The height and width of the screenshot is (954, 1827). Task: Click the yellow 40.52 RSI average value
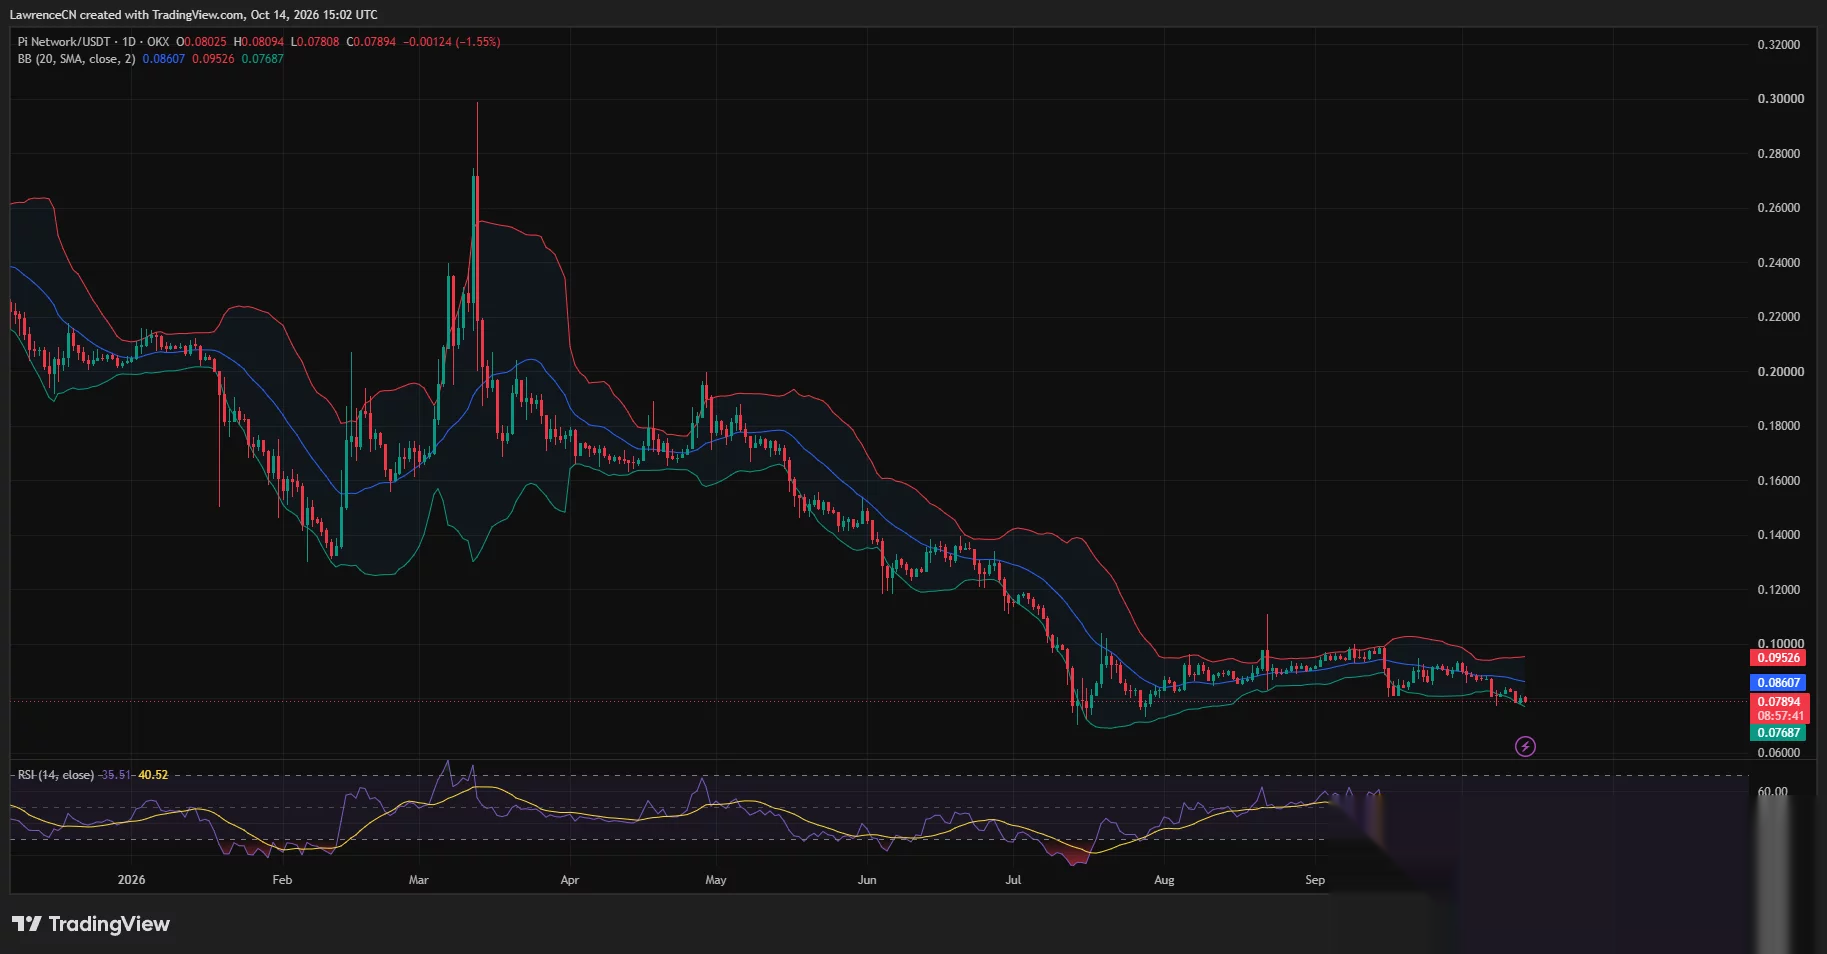coord(153,775)
